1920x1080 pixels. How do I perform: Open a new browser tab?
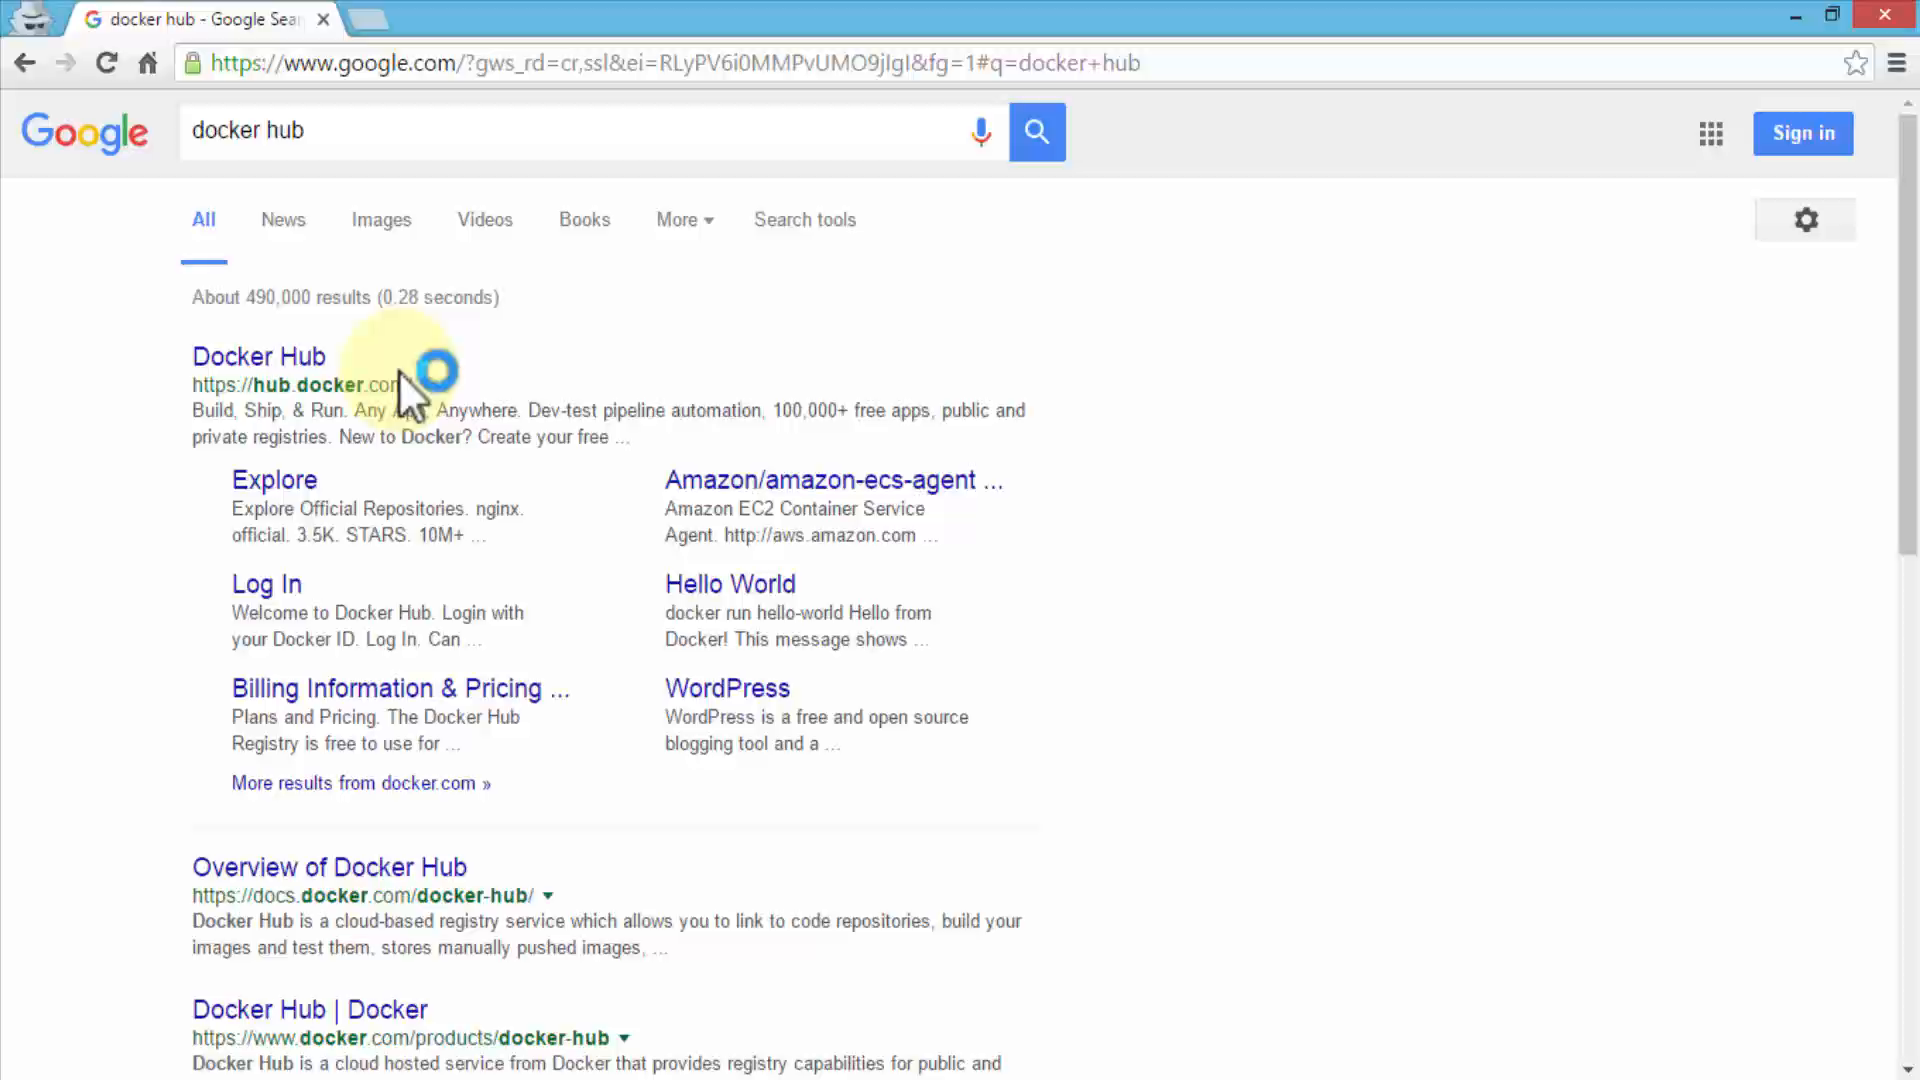click(368, 19)
